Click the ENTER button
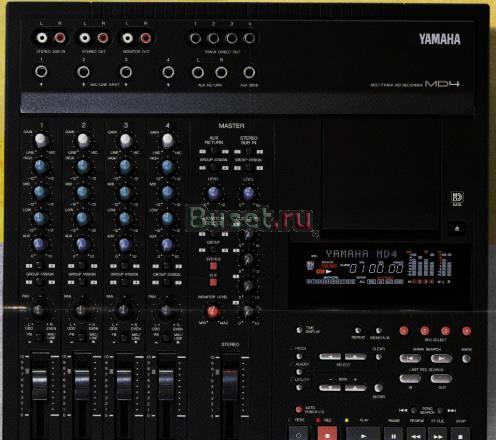This screenshot has height=440, width=496. tap(378, 388)
